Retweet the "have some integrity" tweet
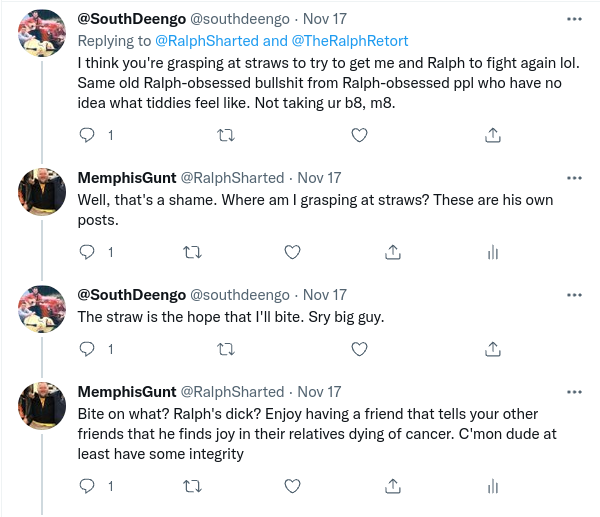The height and width of the screenshot is (517, 600). pyautogui.click(x=192, y=486)
